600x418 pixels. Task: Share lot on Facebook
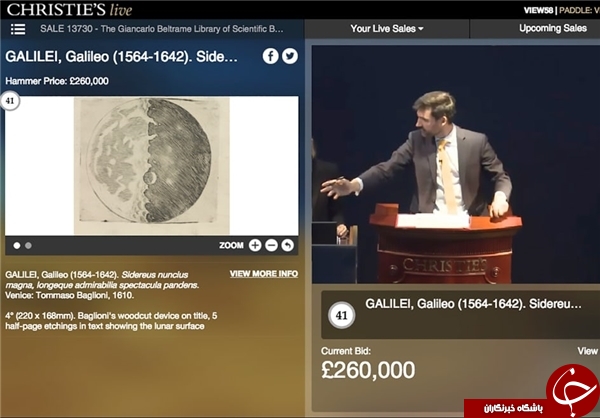[271, 56]
